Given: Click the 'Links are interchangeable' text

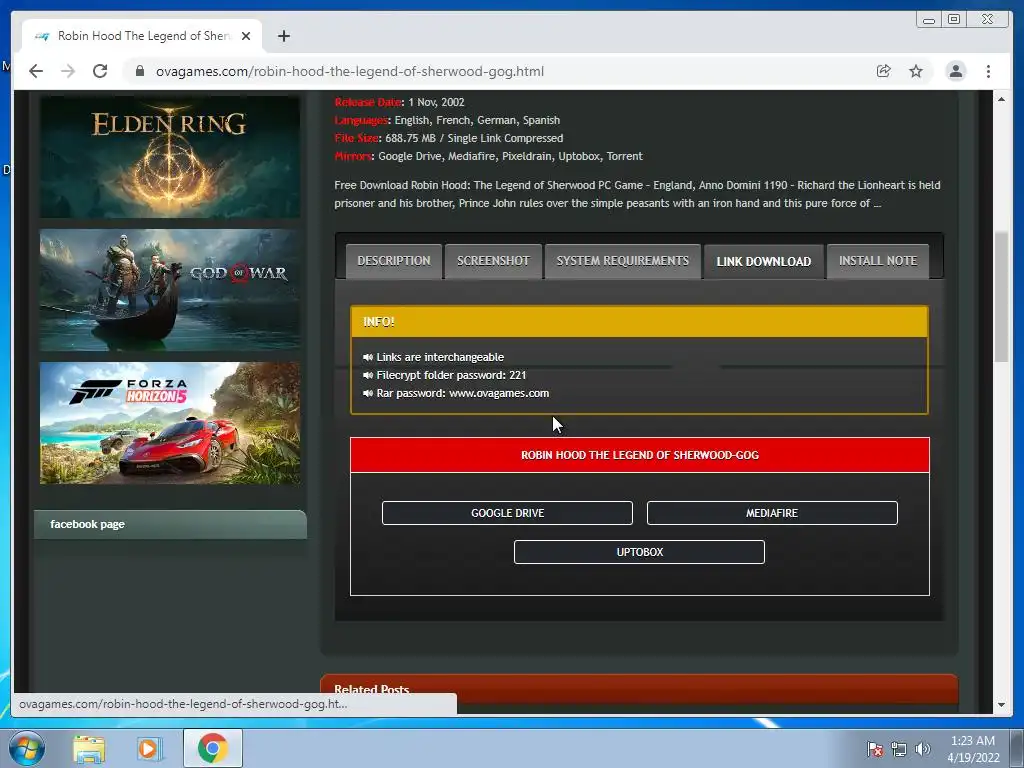Looking at the screenshot, I should (x=440, y=357).
